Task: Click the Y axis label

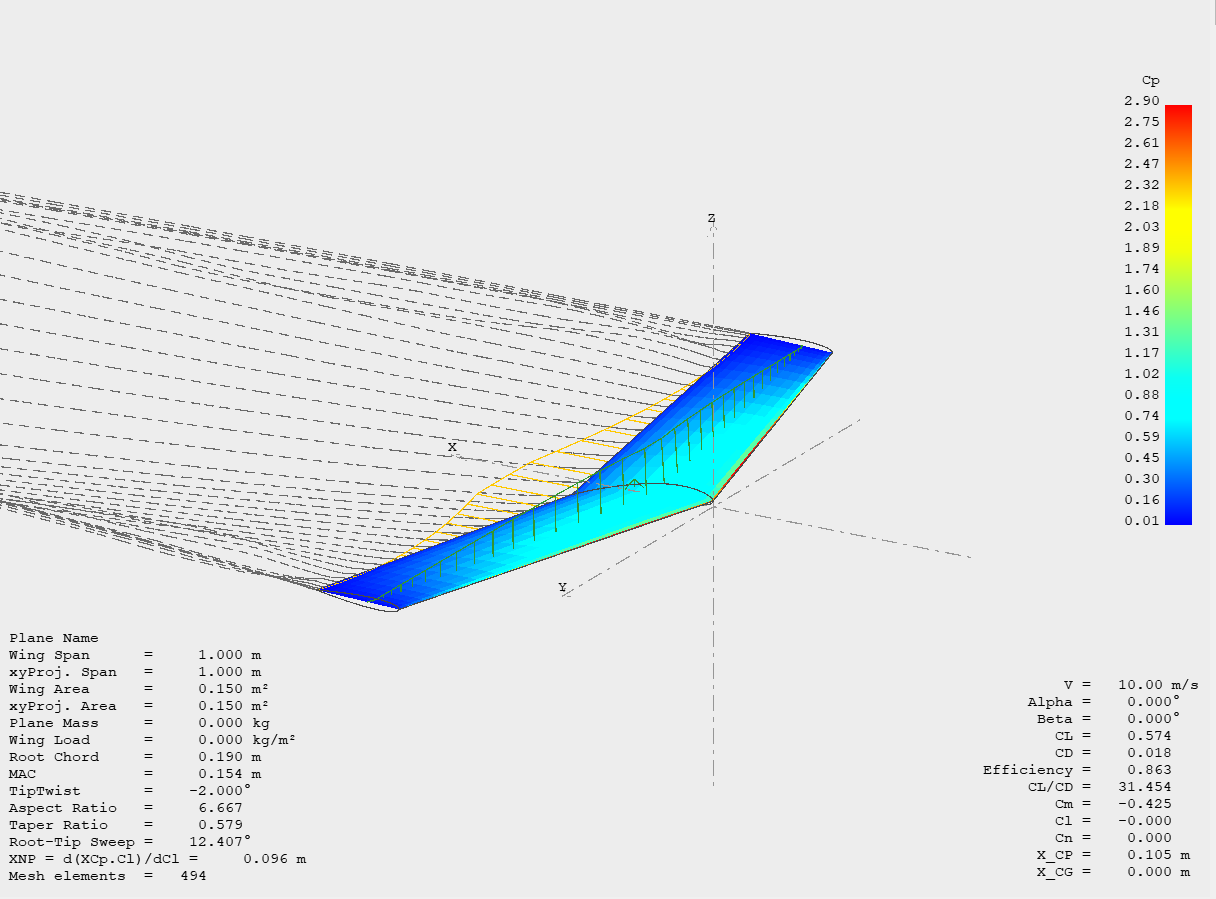Action: [x=562, y=587]
